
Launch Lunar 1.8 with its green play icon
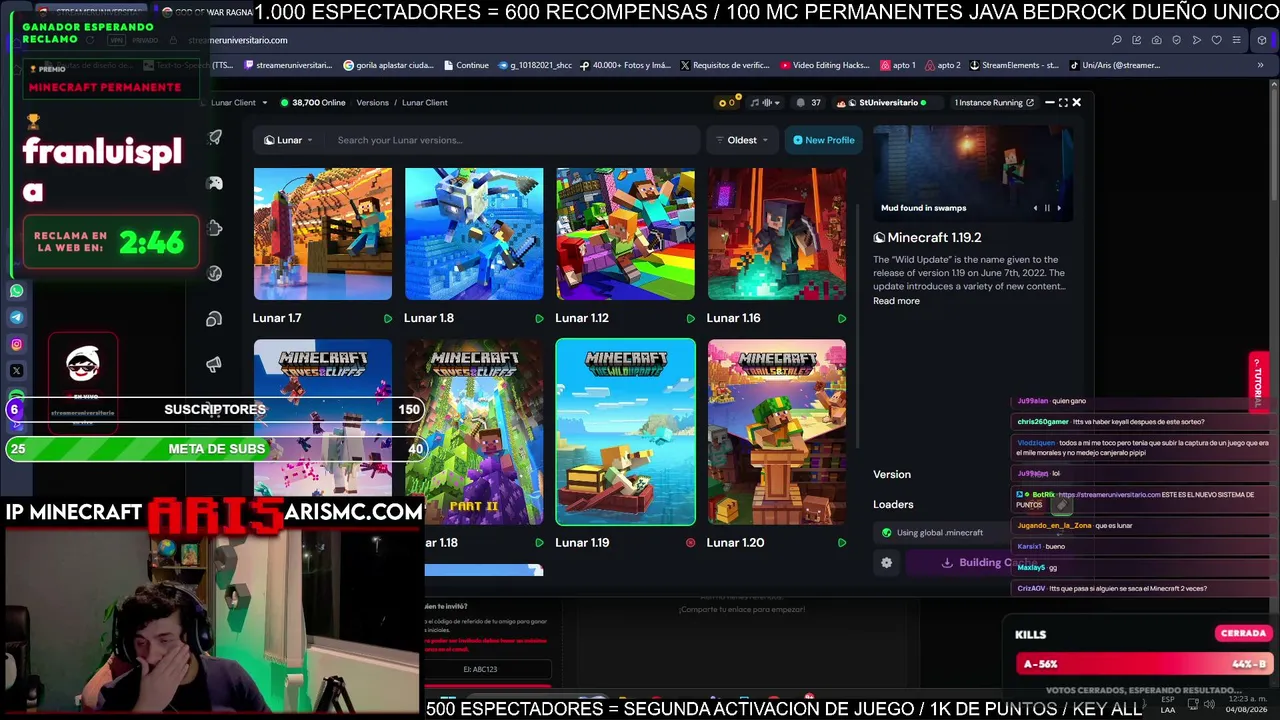pos(539,318)
